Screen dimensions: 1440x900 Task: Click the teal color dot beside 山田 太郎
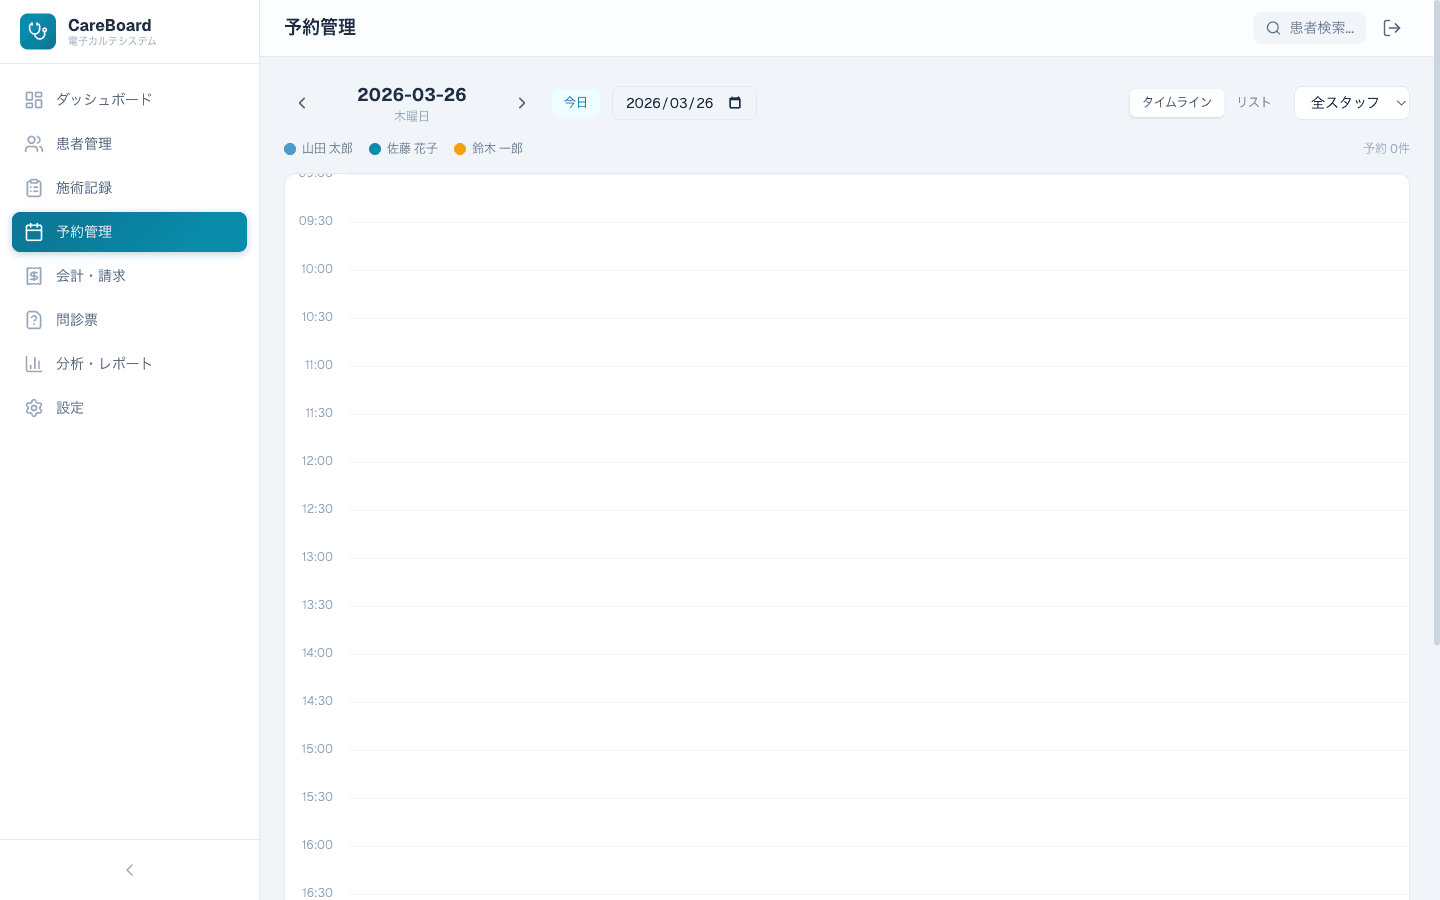(290, 148)
